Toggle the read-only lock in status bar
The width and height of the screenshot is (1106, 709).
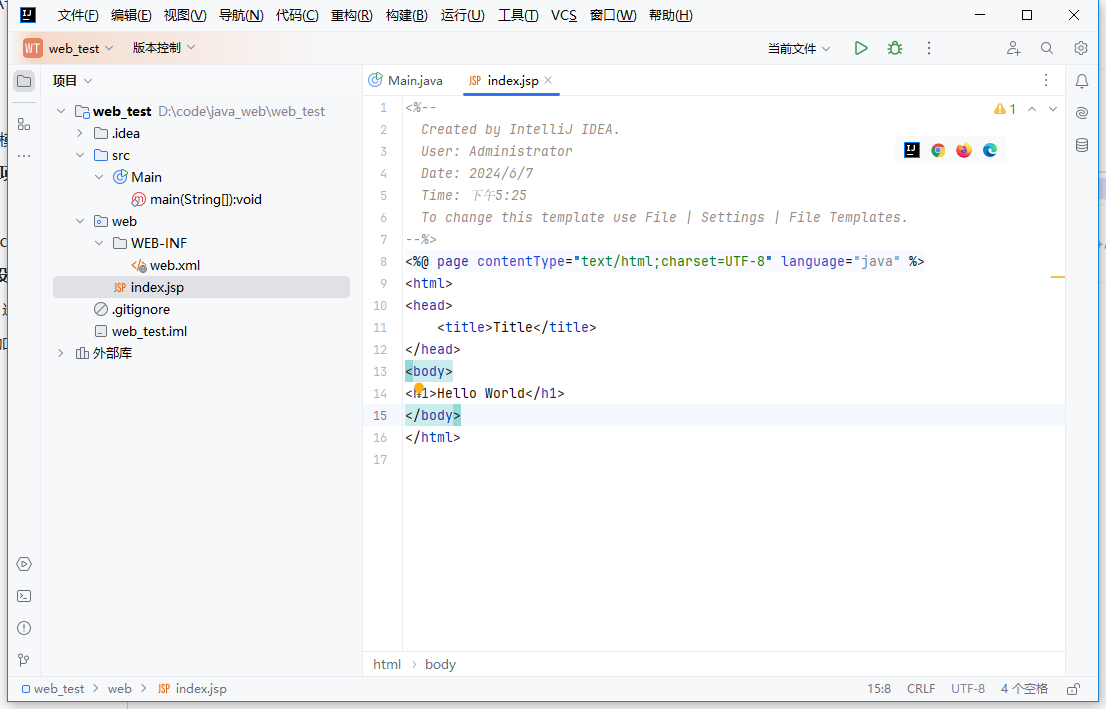(x=1073, y=689)
